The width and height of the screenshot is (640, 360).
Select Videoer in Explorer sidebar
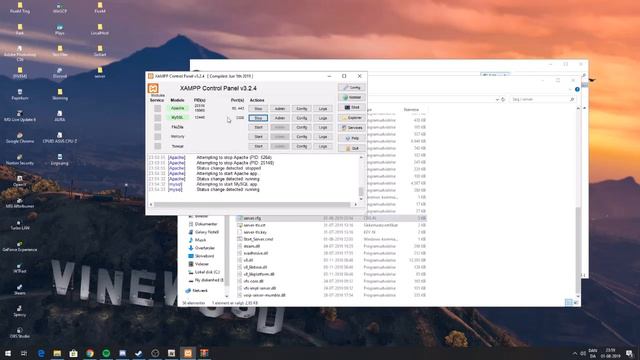pos(199,264)
